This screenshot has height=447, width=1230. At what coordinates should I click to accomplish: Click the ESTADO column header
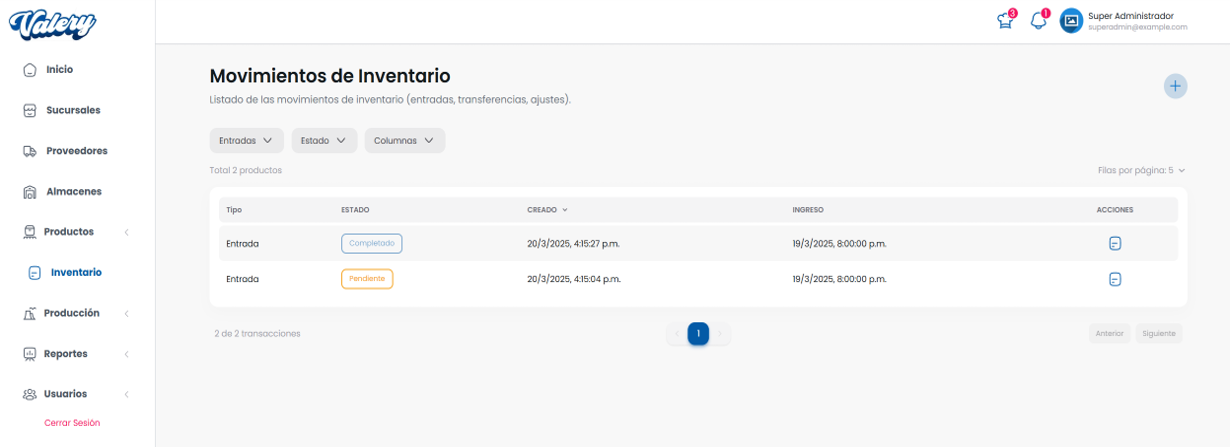pos(355,210)
